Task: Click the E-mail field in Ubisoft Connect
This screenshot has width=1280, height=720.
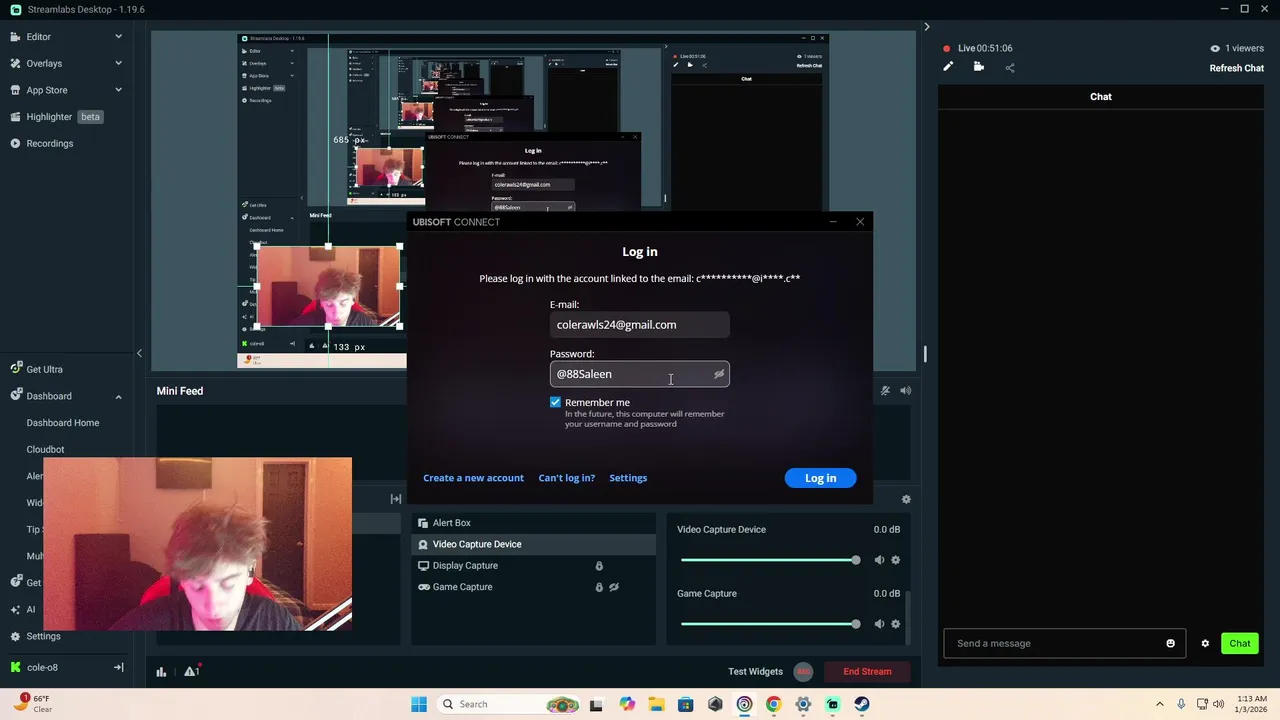Action: pos(639,325)
